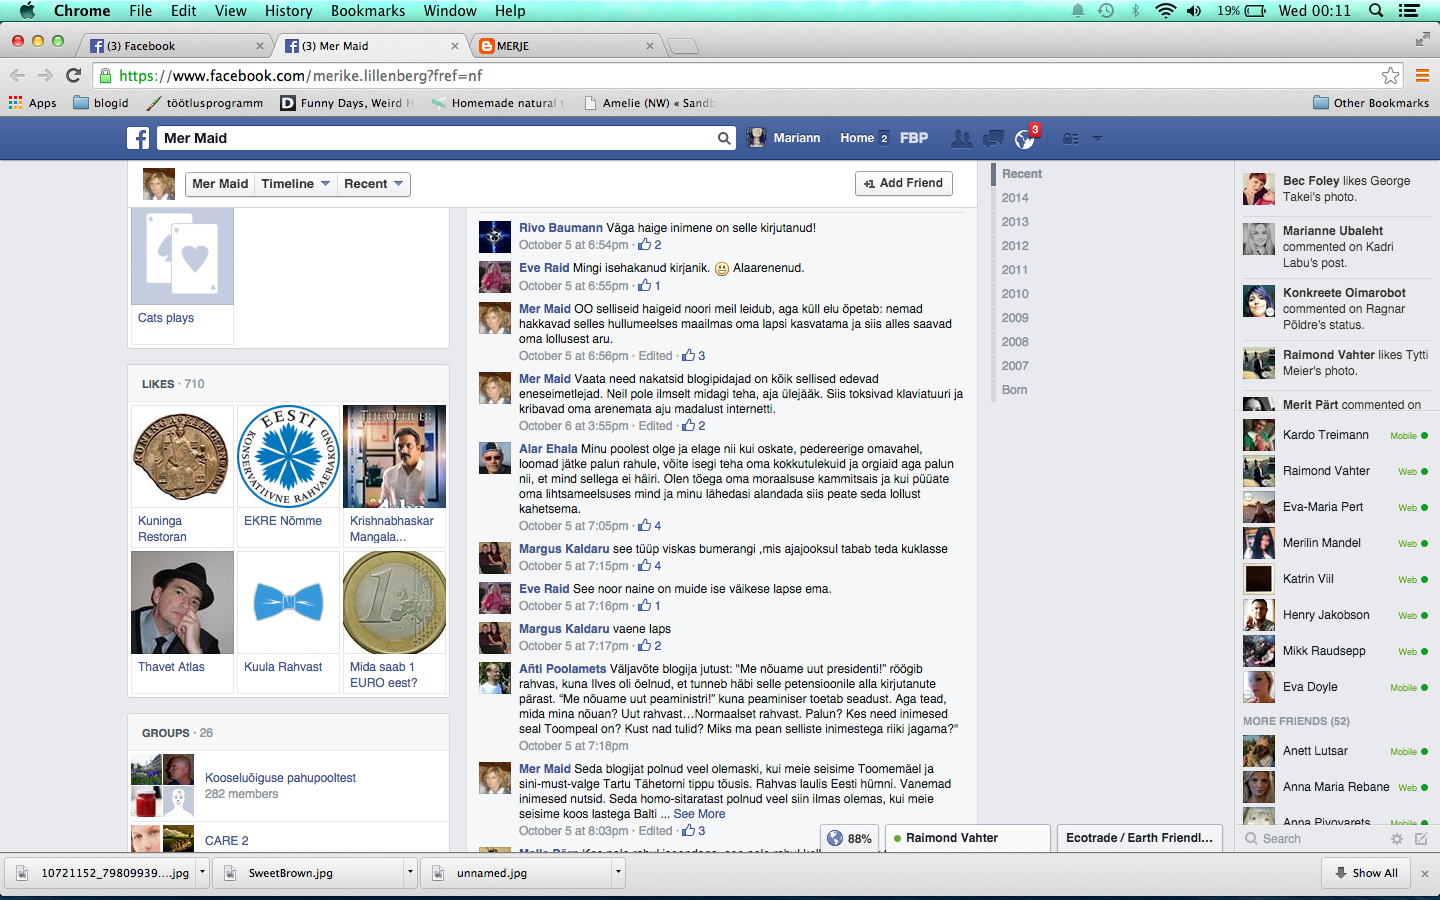
Task: Open the Window menu in the menu bar
Action: click(450, 11)
